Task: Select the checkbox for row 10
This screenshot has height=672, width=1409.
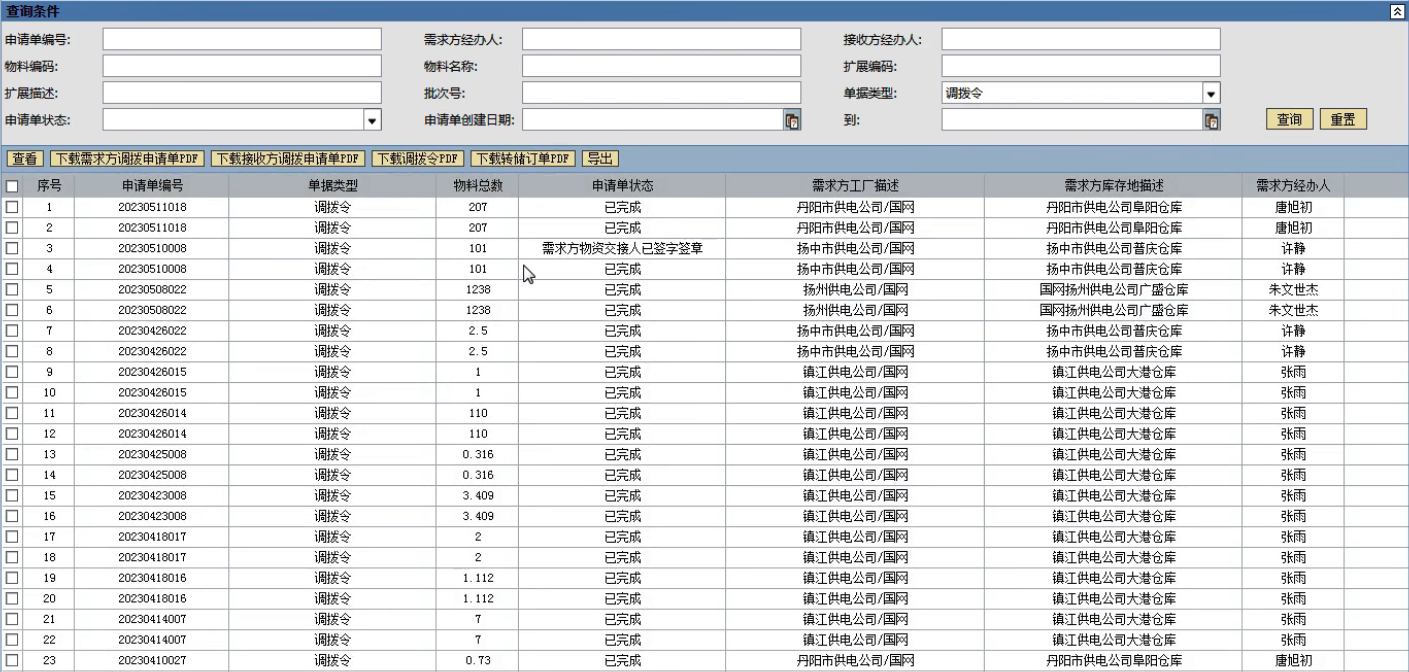Action: pos(12,392)
